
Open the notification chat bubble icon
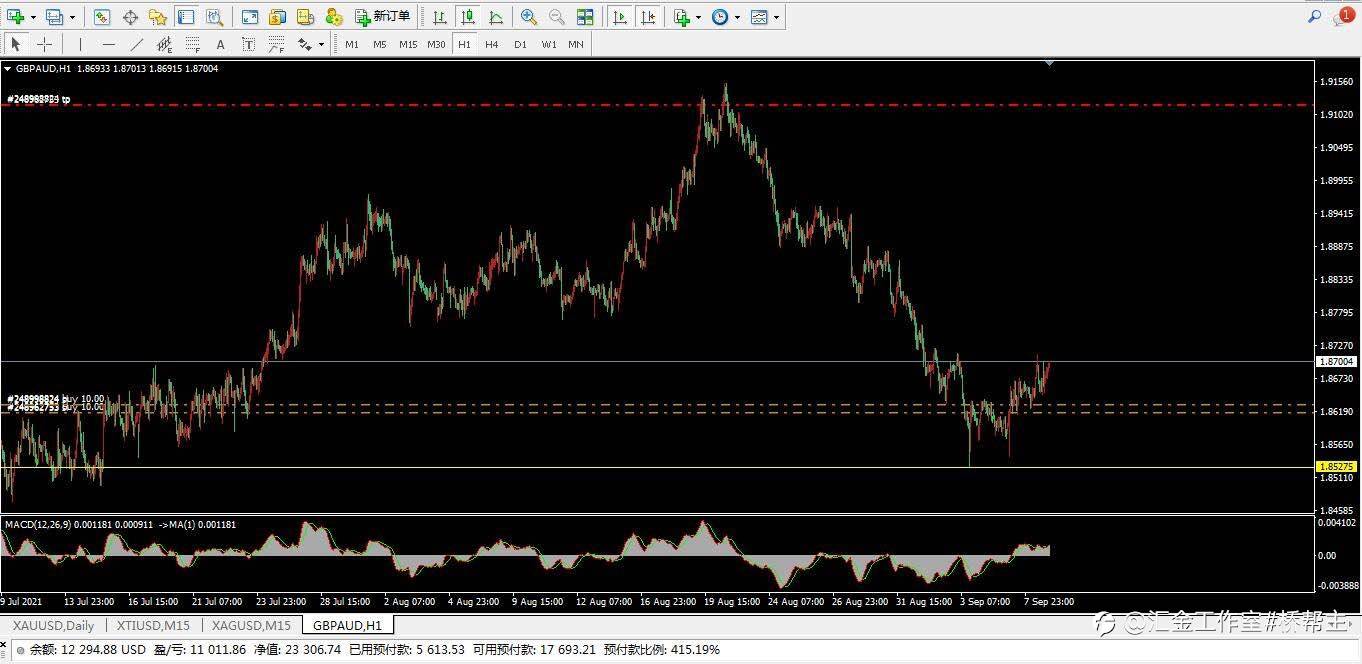[1344, 17]
